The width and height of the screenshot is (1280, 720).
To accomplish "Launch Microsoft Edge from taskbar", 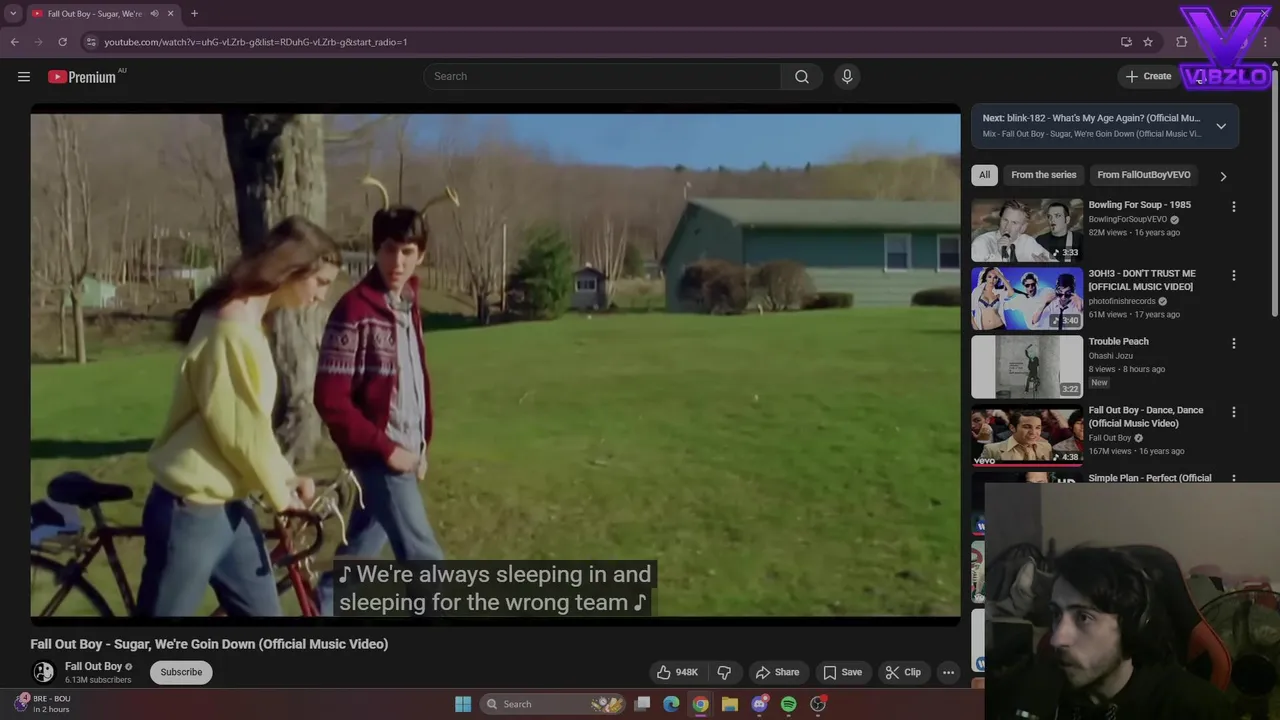I will click(x=671, y=704).
